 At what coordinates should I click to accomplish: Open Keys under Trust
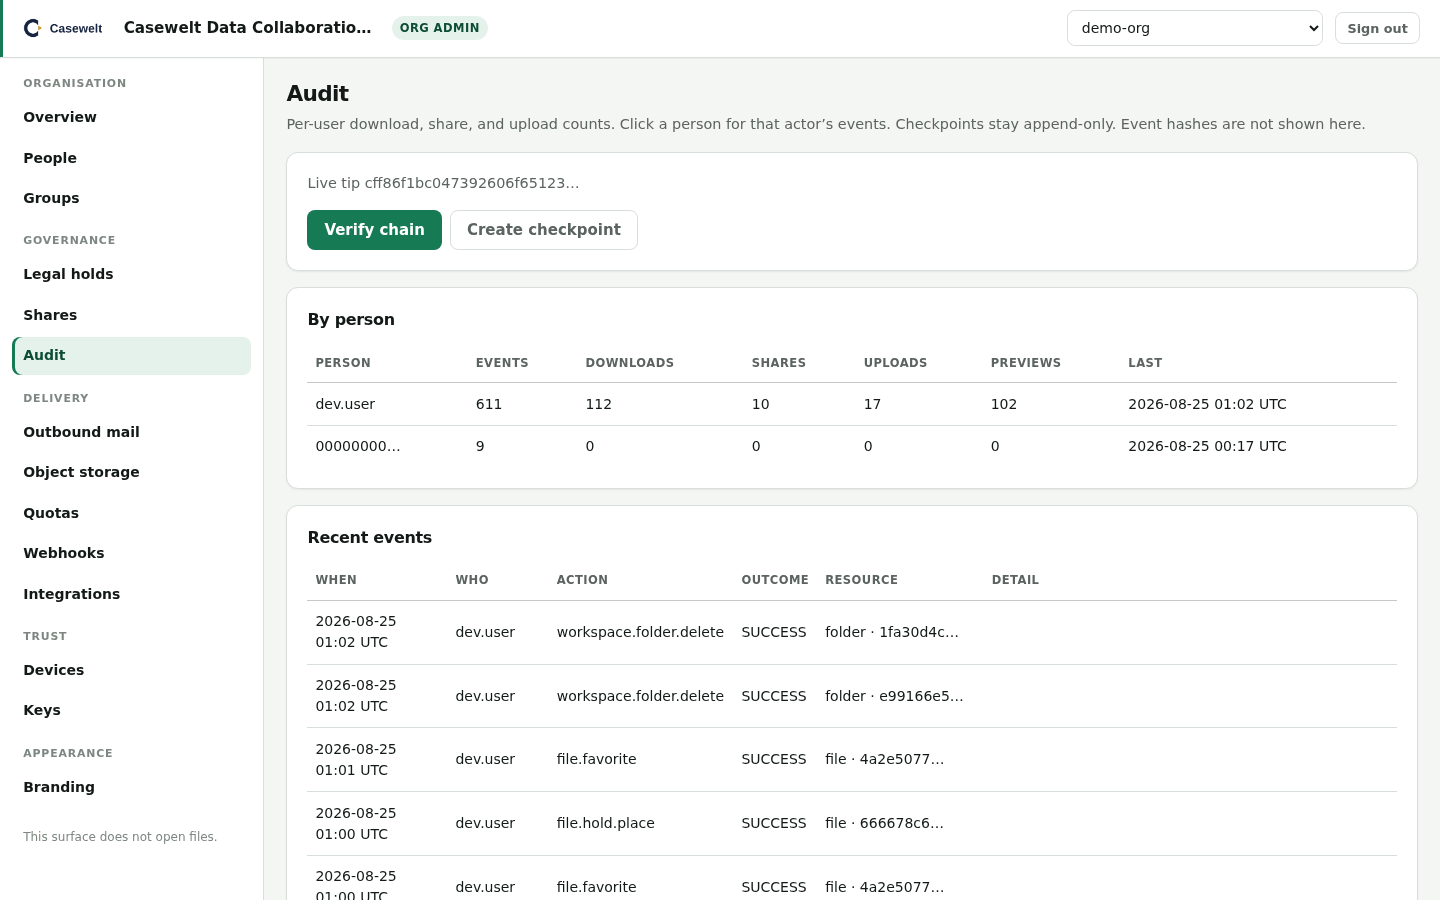click(131, 710)
